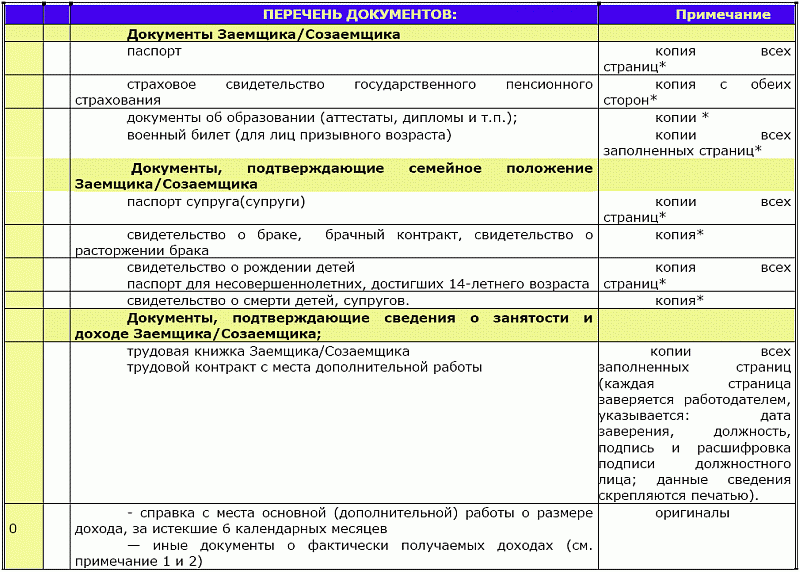Click the паспорт для несовершеннолетних line

coord(357,284)
